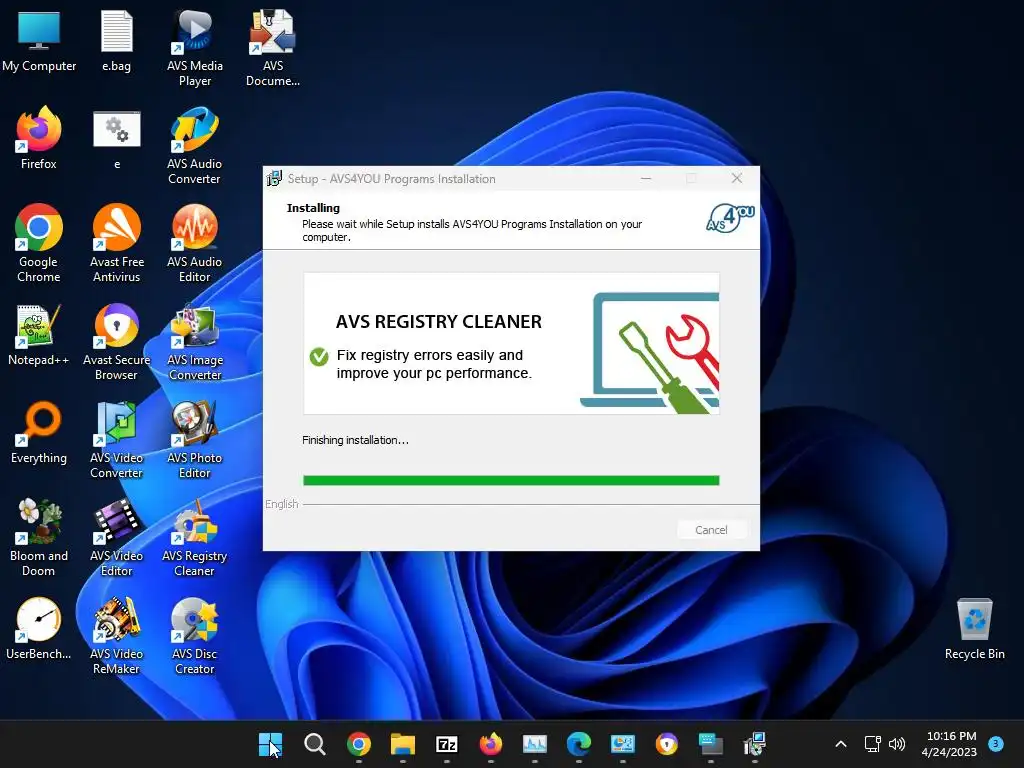The height and width of the screenshot is (768, 1024).
Task: Select the Google Chrome desktop shortcut
Action: point(39,244)
